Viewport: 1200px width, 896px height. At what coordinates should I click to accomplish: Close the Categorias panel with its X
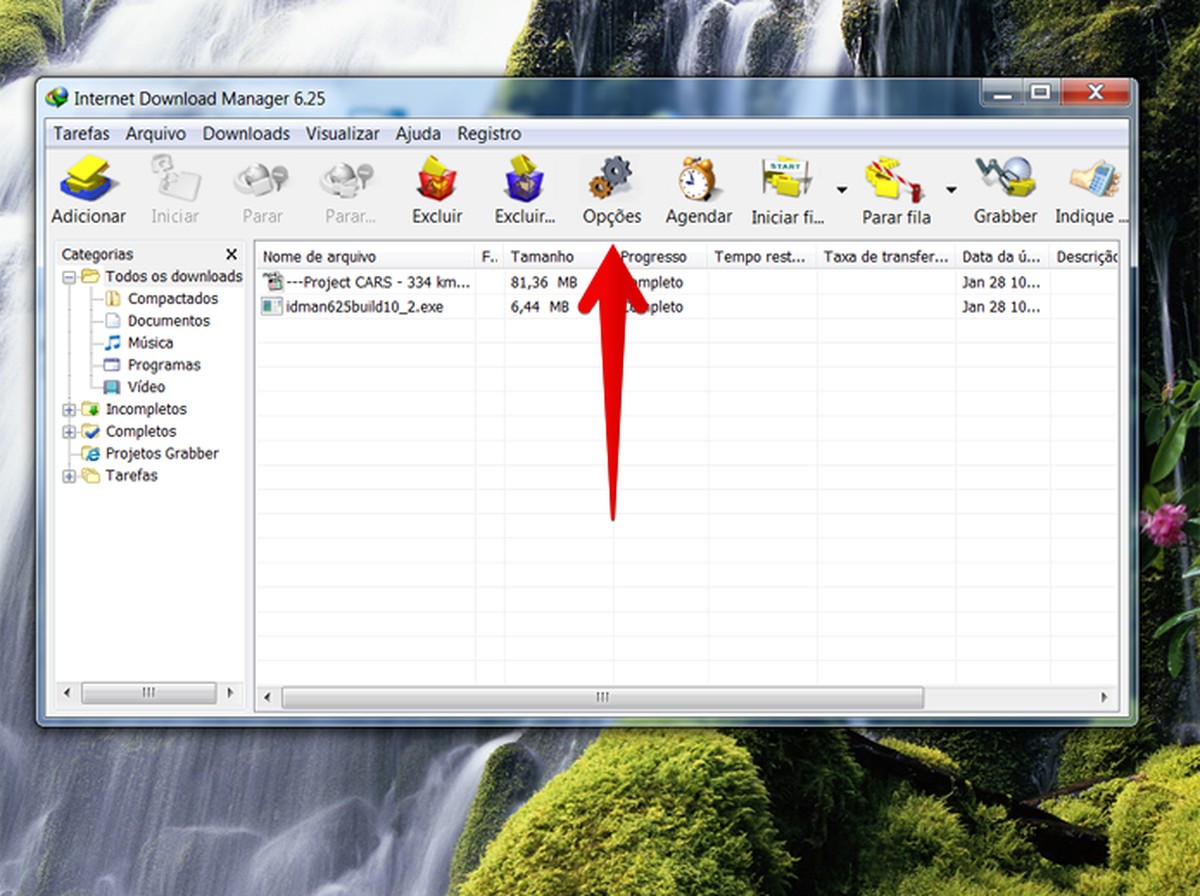click(231, 254)
